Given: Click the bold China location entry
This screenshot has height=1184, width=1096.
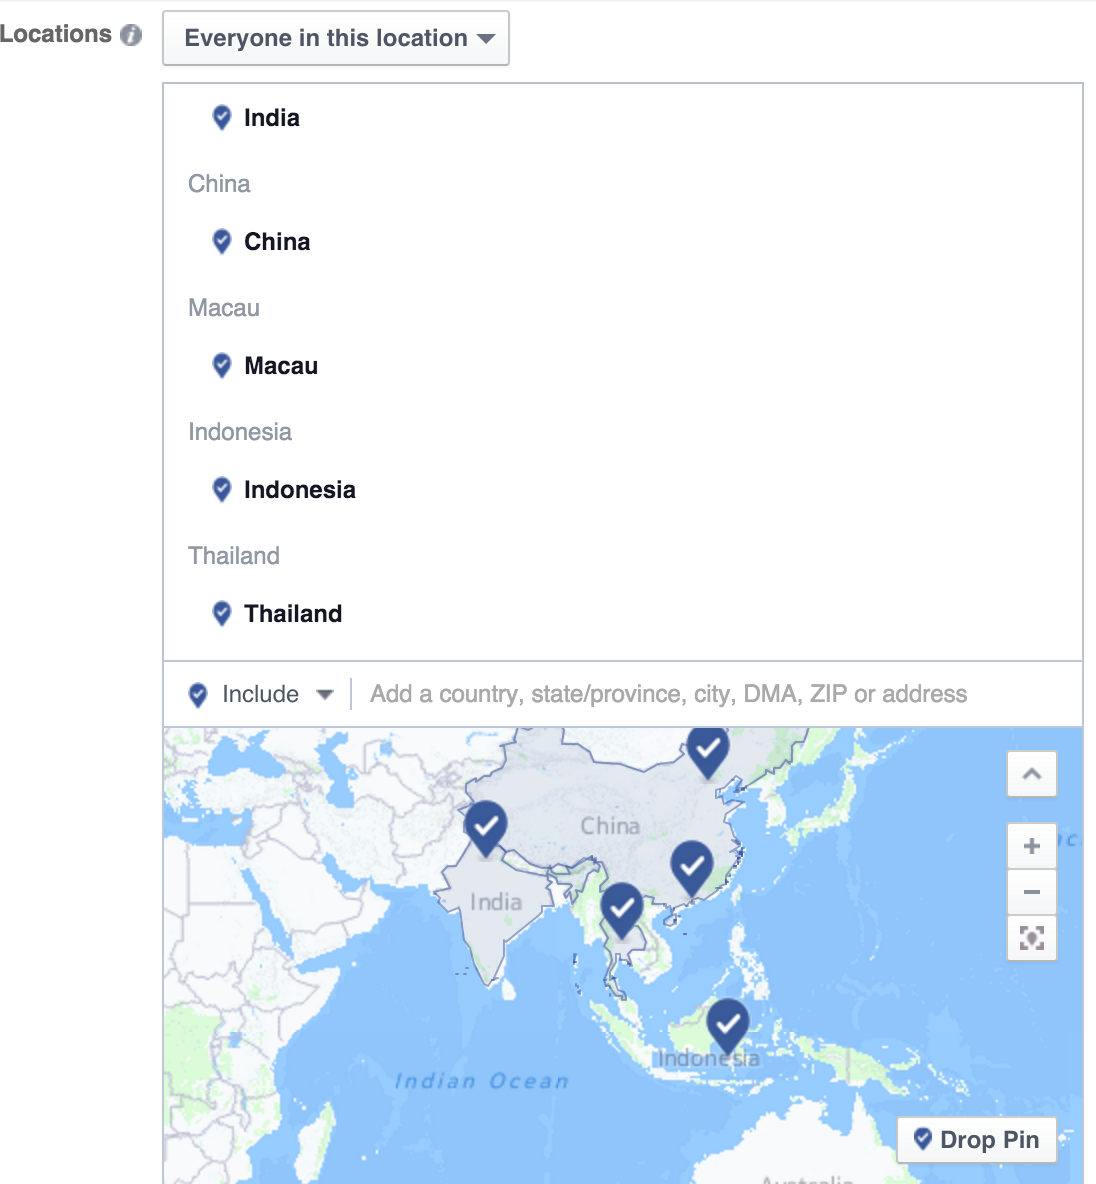Looking at the screenshot, I should click(277, 242).
